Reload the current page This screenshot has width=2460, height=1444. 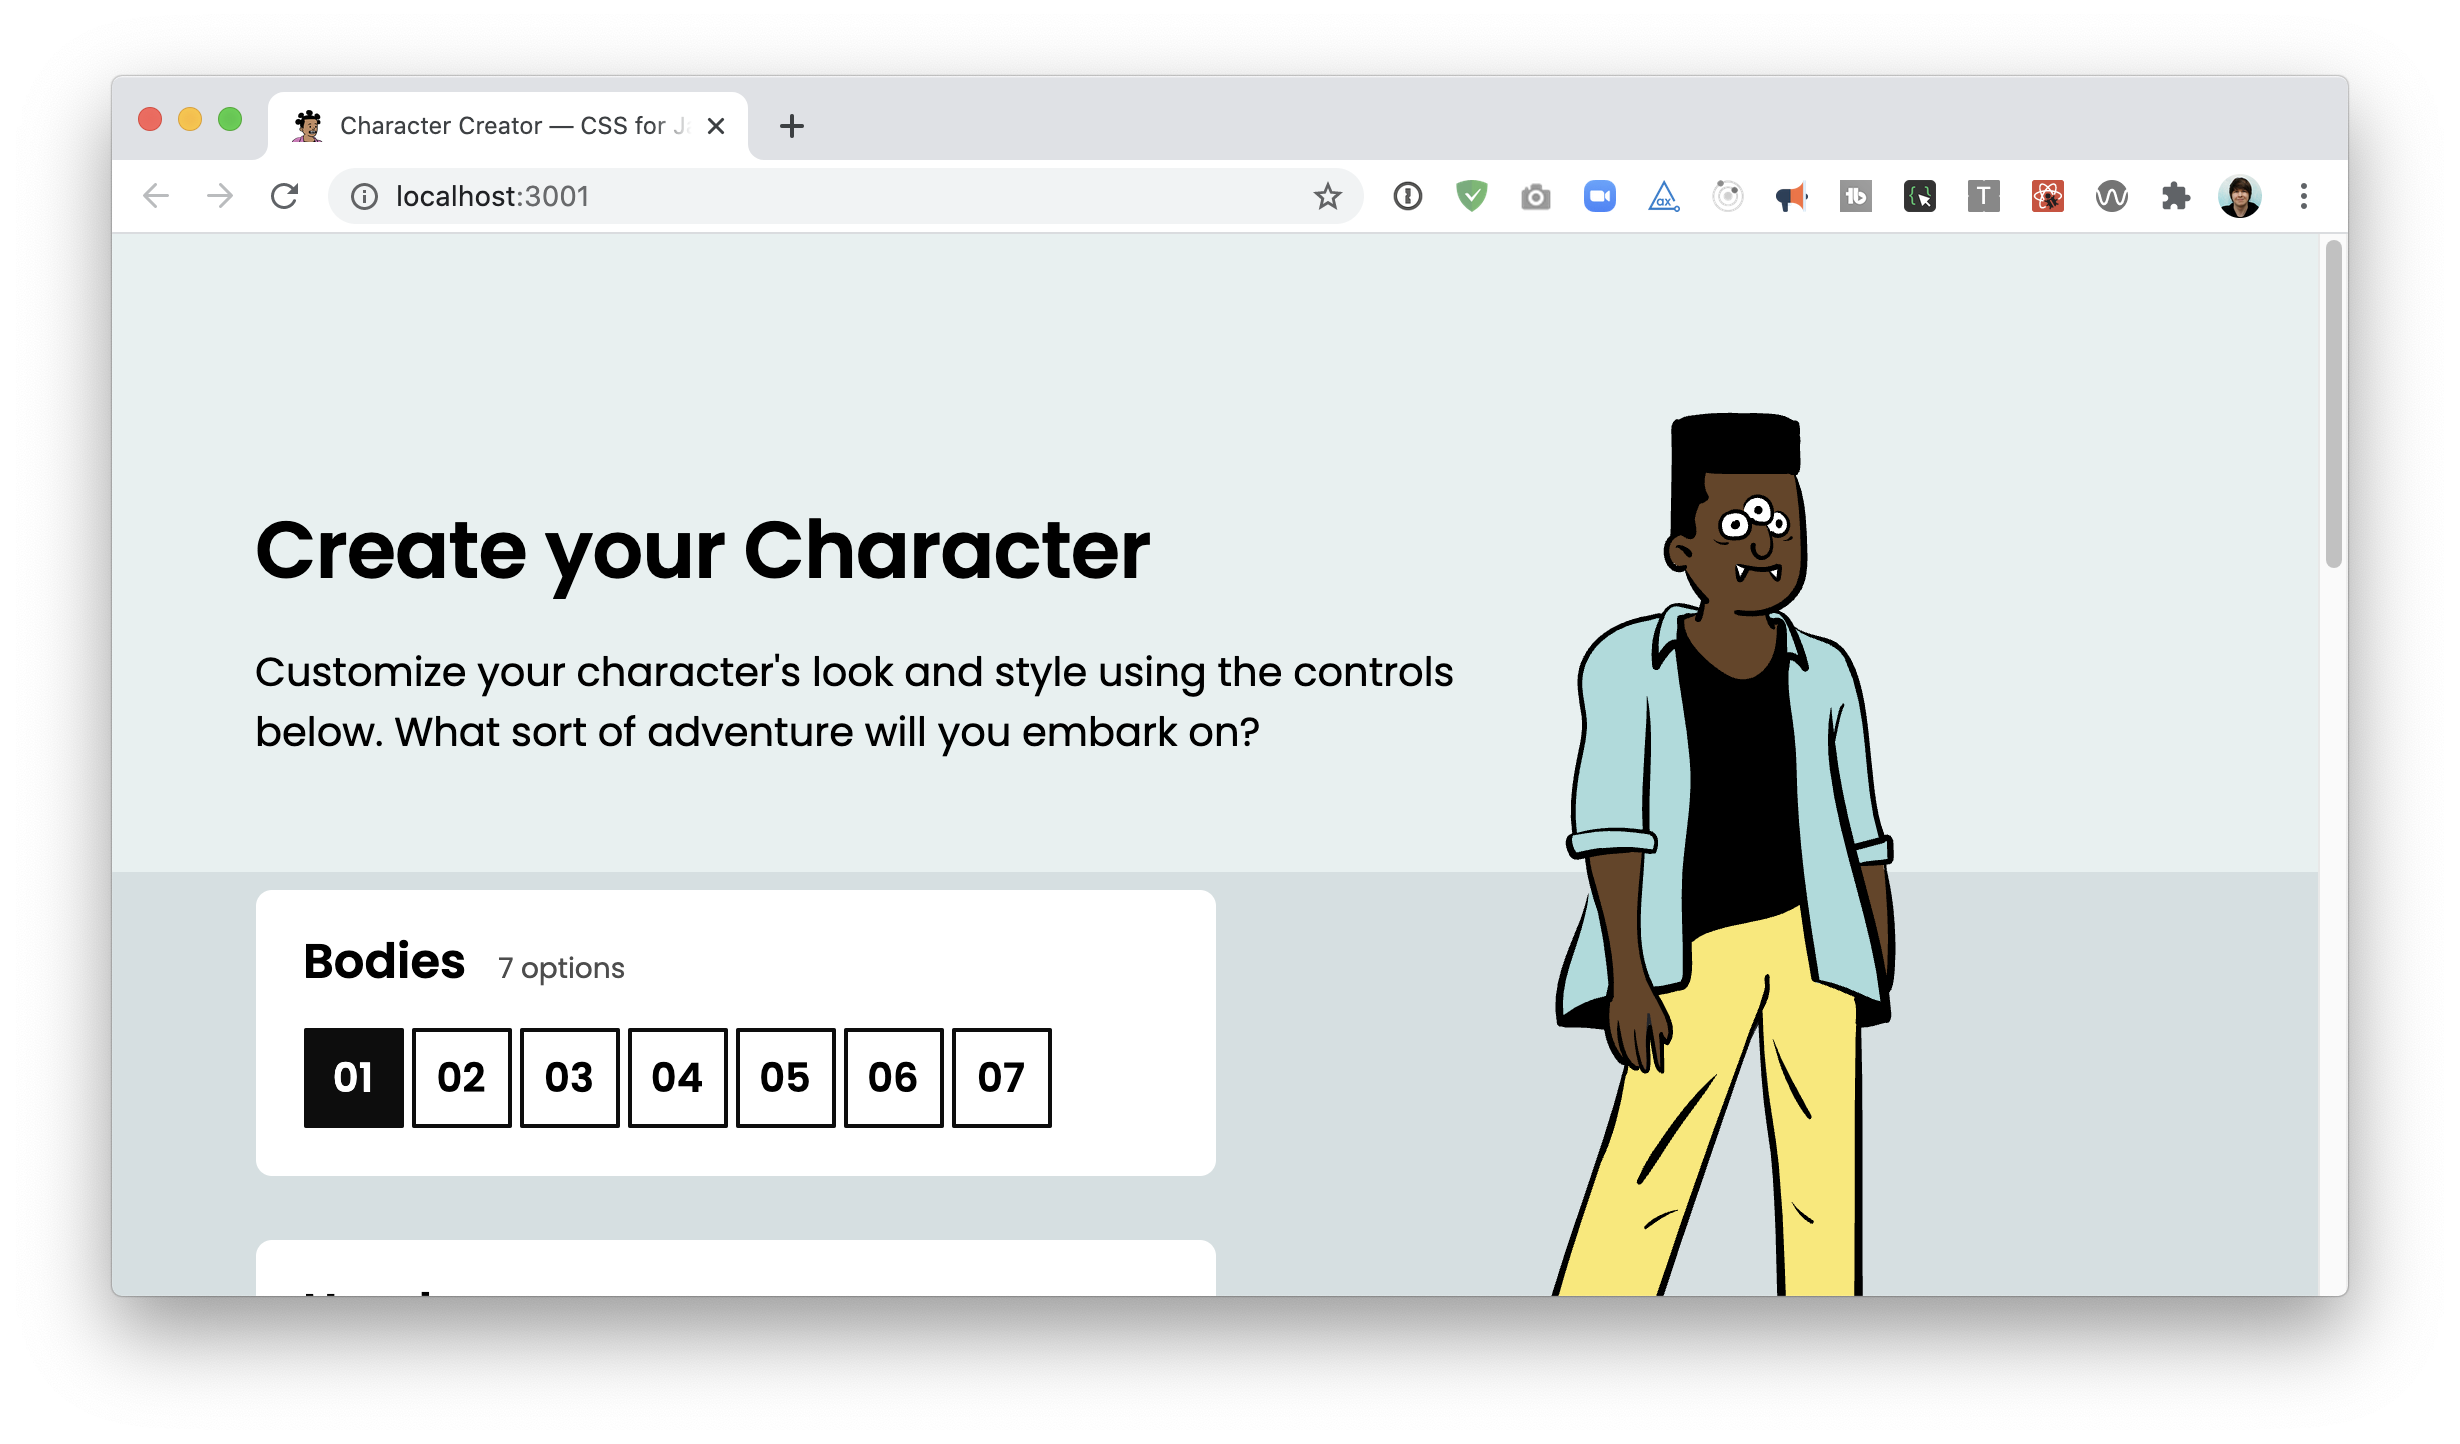(x=284, y=196)
